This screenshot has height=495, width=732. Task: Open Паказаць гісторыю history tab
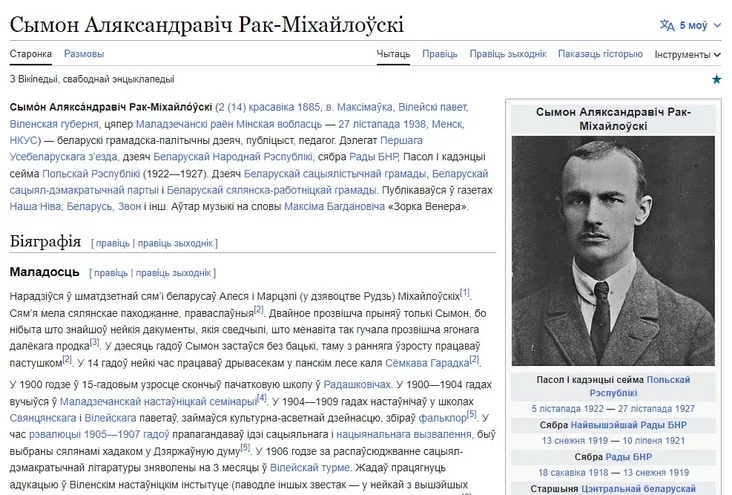click(x=600, y=54)
